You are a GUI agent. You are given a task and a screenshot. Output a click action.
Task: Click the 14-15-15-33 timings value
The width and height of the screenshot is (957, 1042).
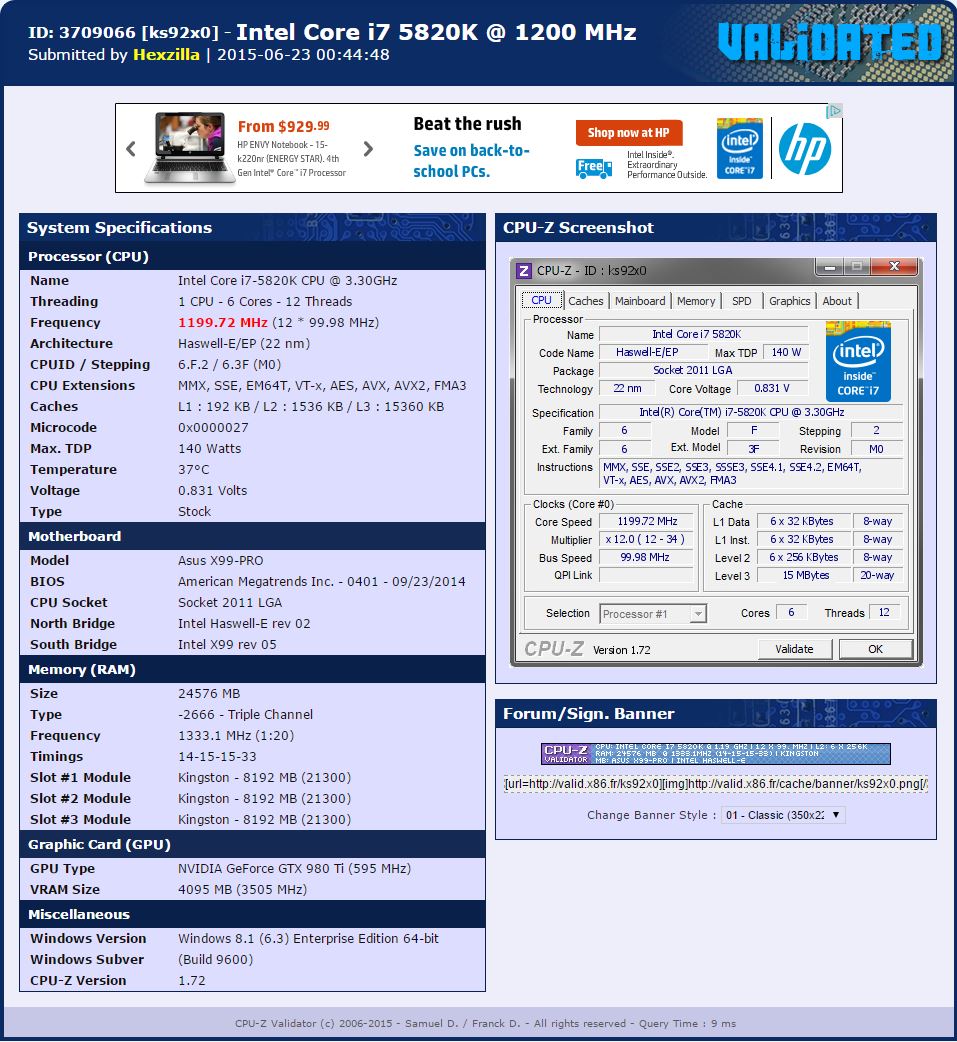217,756
